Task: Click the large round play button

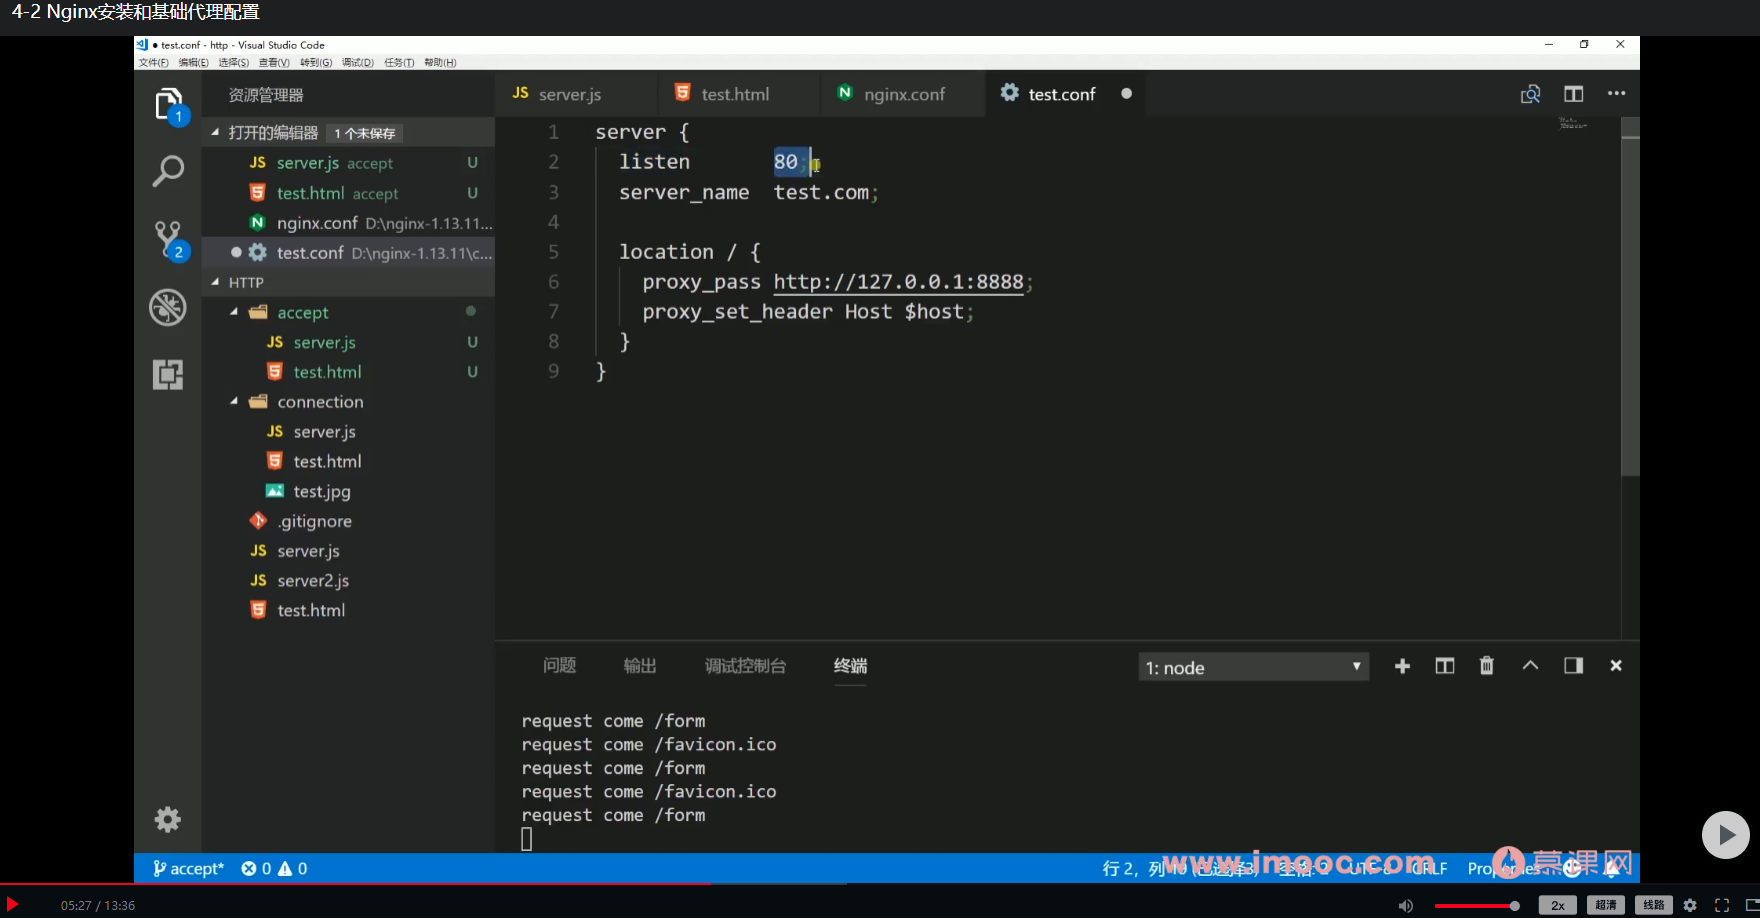Action: (x=1726, y=835)
